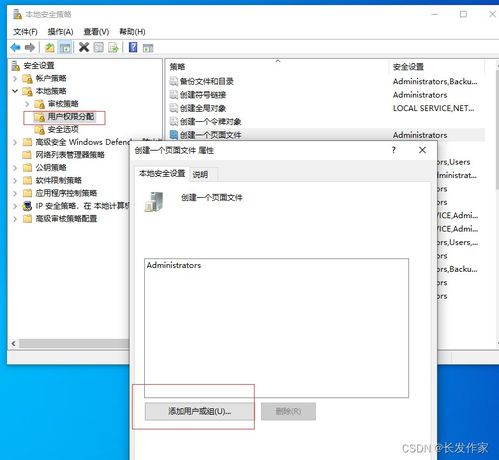Click the Delete X toolbar icon
Viewport: 499px width, 460px height.
pos(84,47)
